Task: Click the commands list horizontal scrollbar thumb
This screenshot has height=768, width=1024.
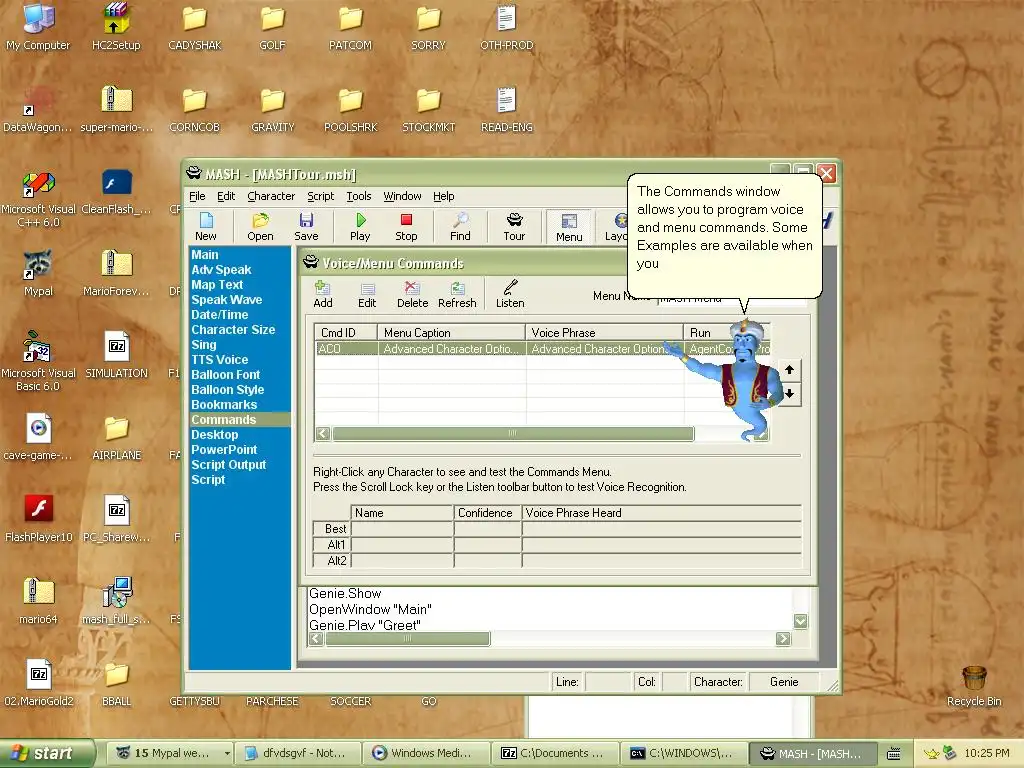Action: tap(513, 433)
